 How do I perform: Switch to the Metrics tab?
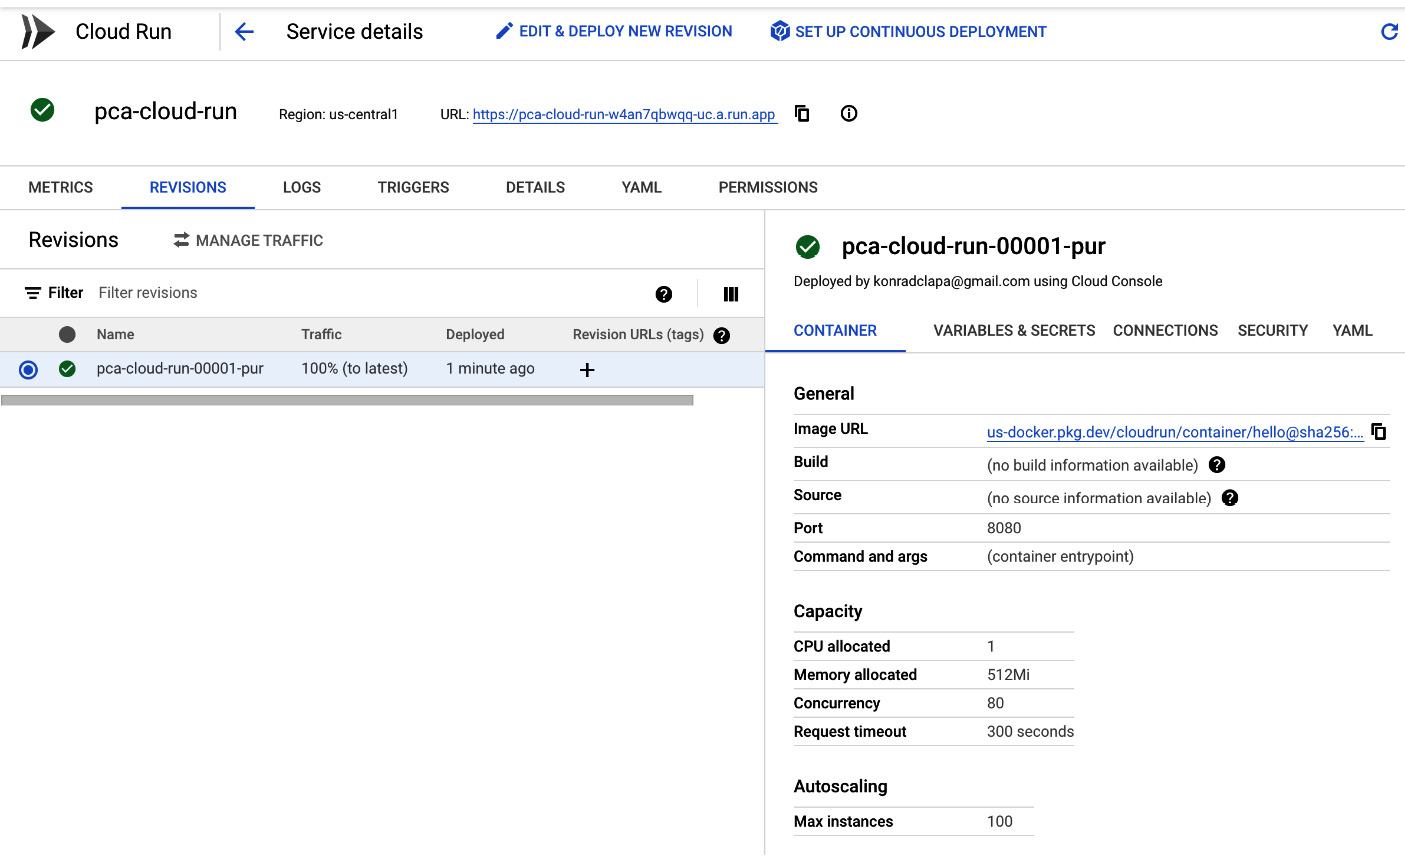click(61, 187)
